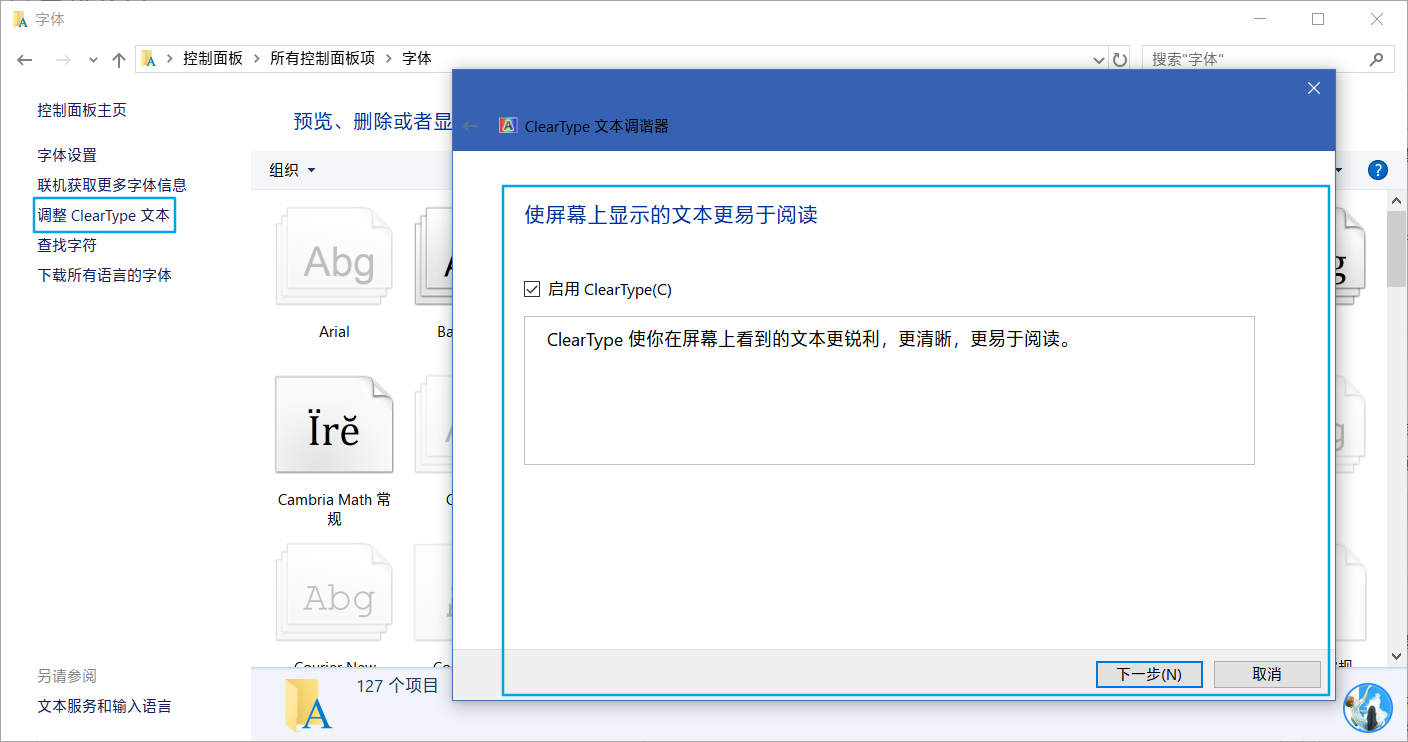The height and width of the screenshot is (742, 1408).
Task: Click the scrollbar up arrow
Action: pyautogui.click(x=1397, y=201)
